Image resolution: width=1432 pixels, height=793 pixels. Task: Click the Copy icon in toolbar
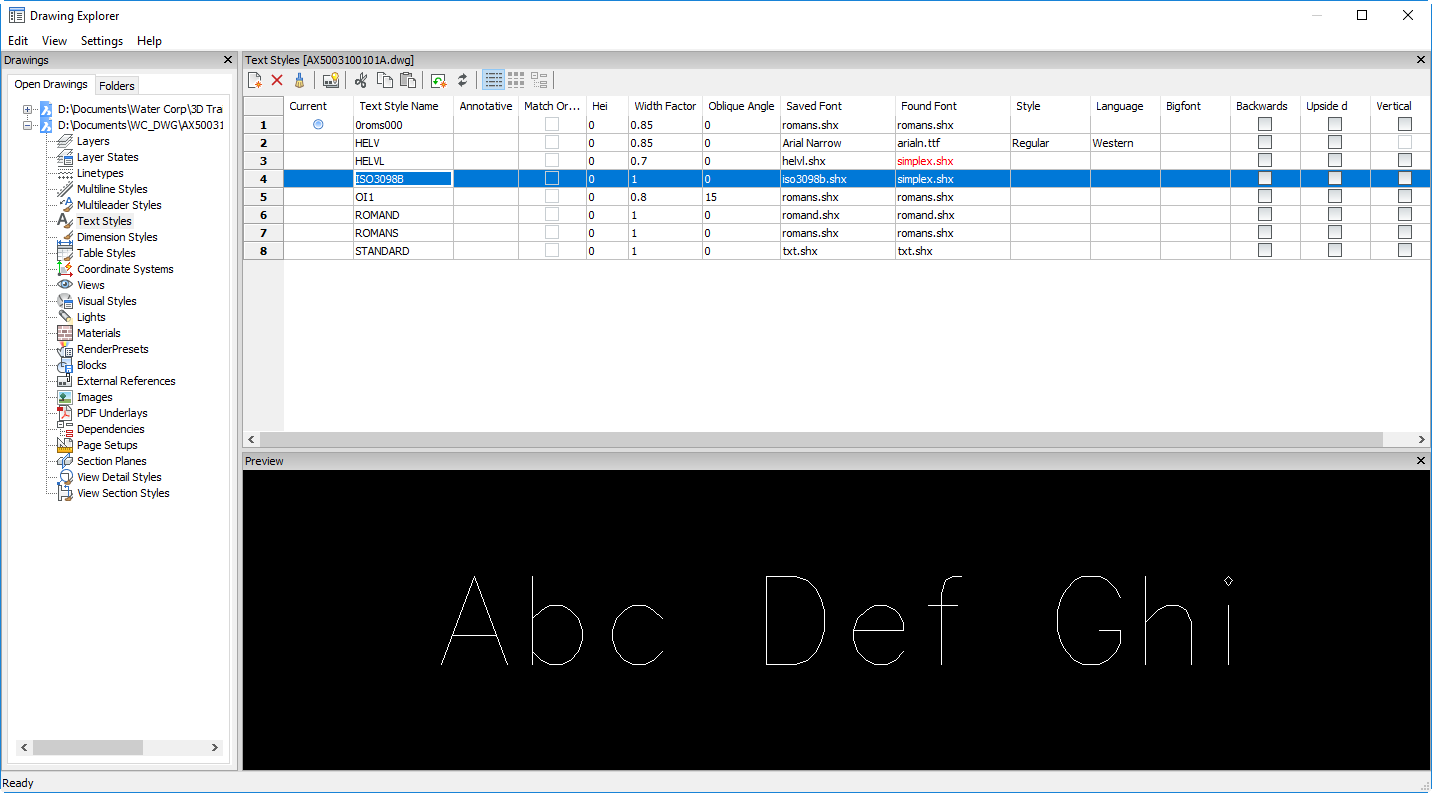tap(384, 80)
